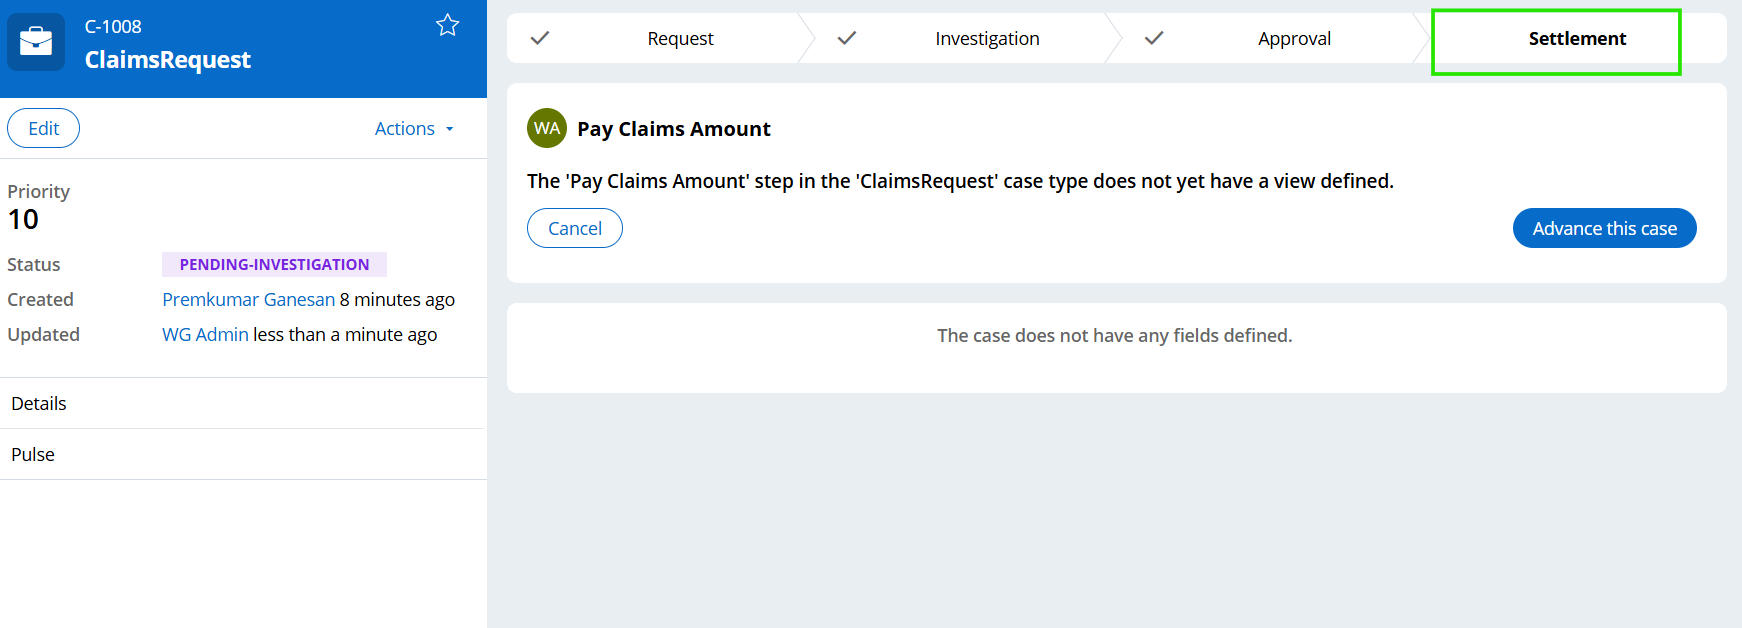Expand the Pulse section
The height and width of the screenshot is (628, 1742).
33,454
